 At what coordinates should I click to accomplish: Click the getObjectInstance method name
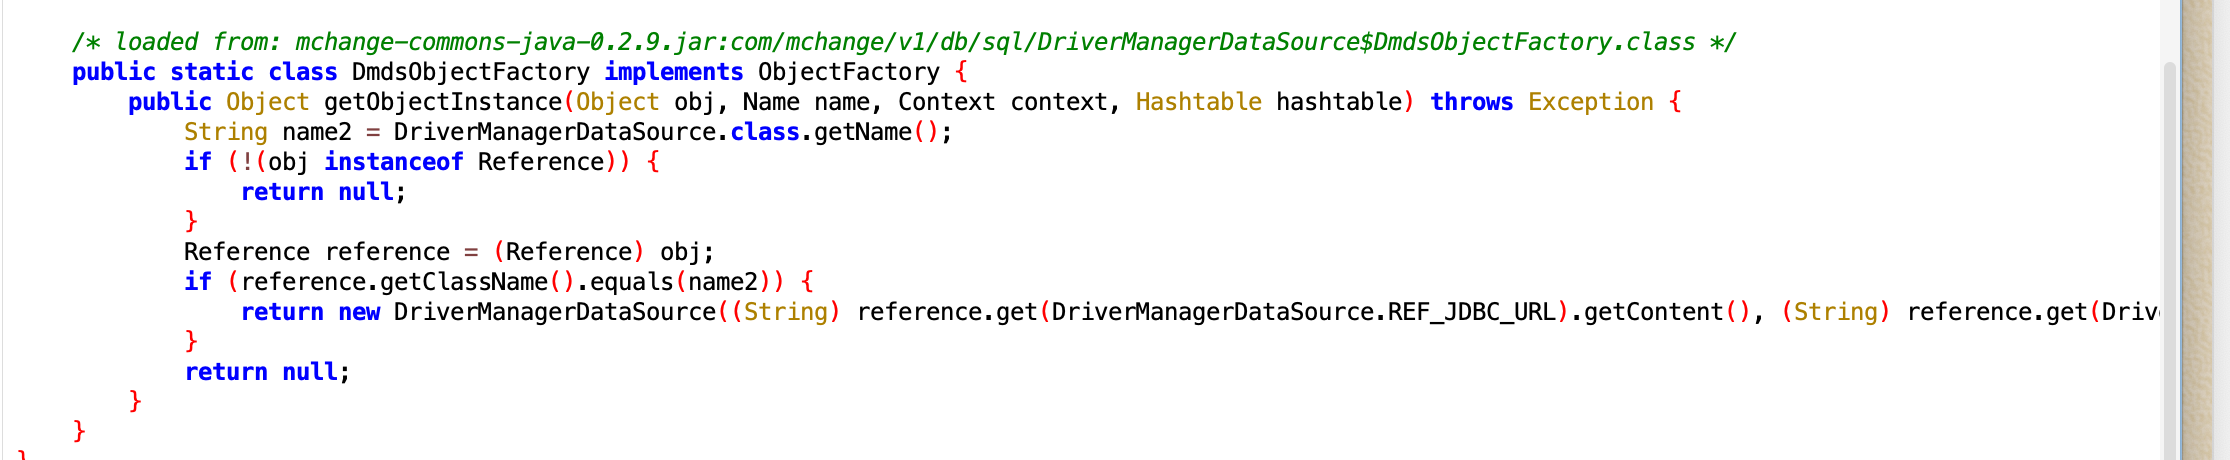(443, 102)
